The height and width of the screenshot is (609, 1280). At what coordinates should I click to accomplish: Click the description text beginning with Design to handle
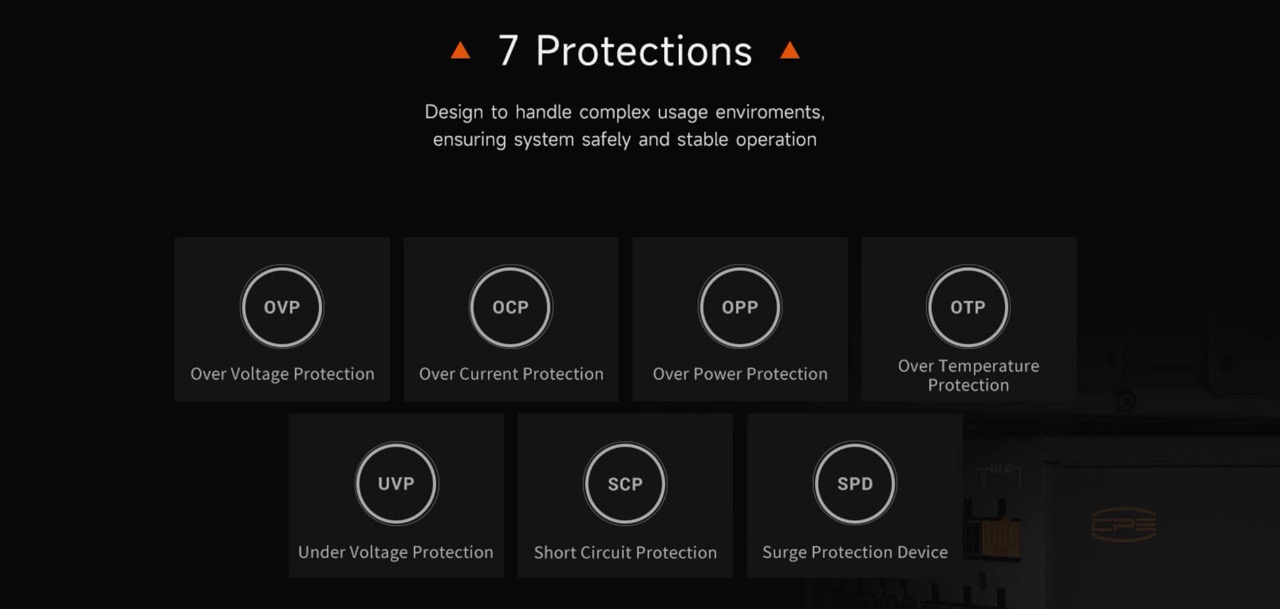pyautogui.click(x=625, y=111)
